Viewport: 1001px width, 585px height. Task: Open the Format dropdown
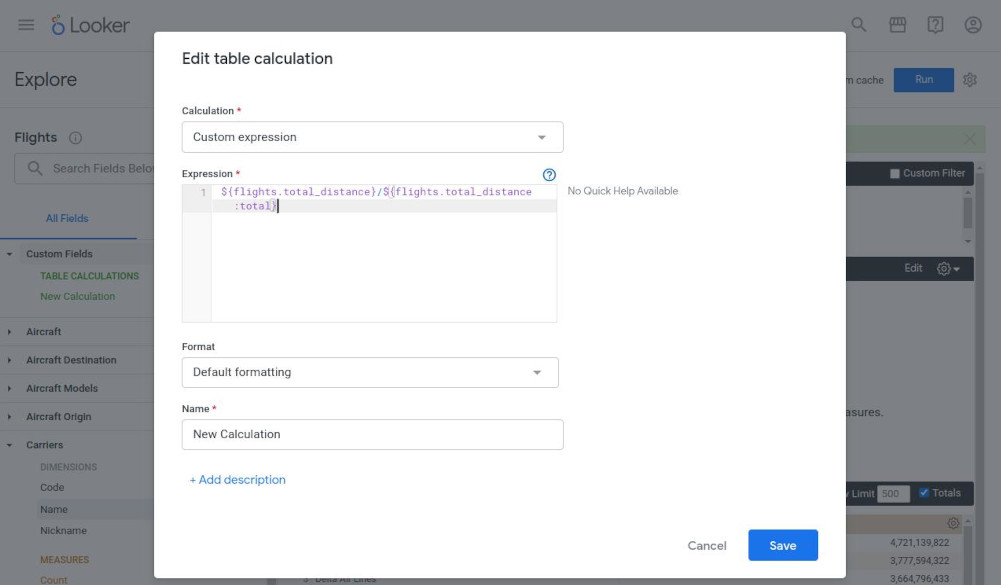[370, 372]
